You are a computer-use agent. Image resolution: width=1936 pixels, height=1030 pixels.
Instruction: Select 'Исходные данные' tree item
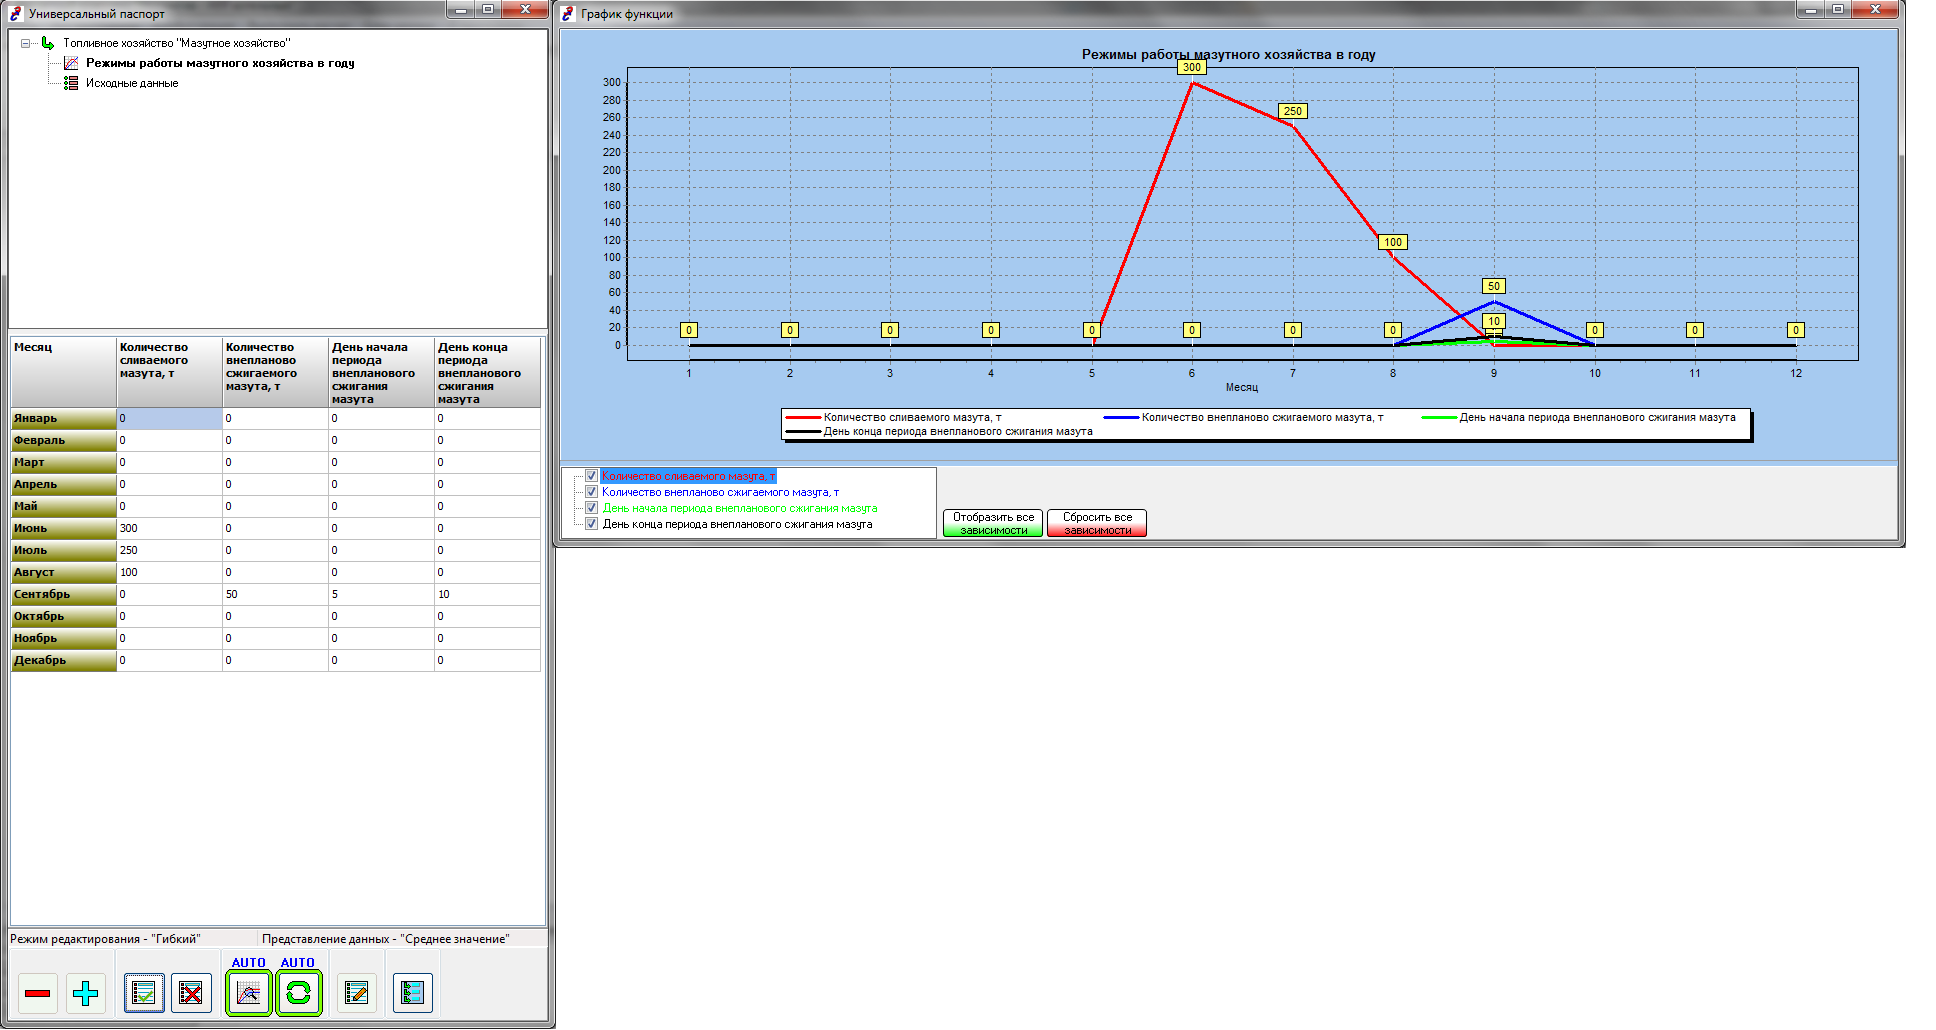click(132, 83)
